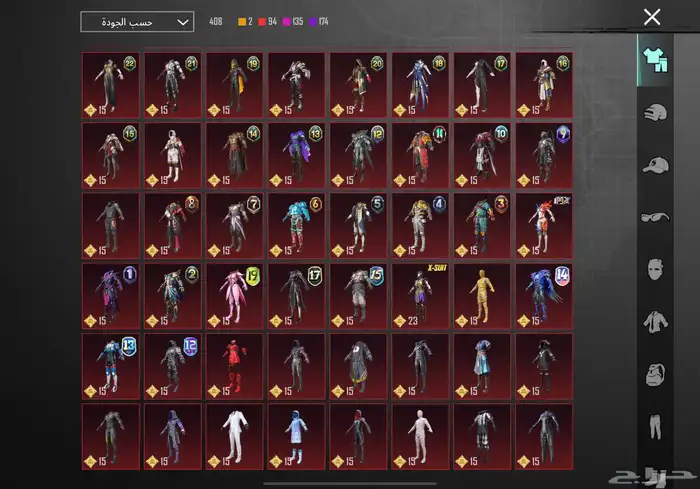Pick the all-red suit outfit
Image resolution: width=700 pixels, height=489 pixels.
[x=234, y=367]
